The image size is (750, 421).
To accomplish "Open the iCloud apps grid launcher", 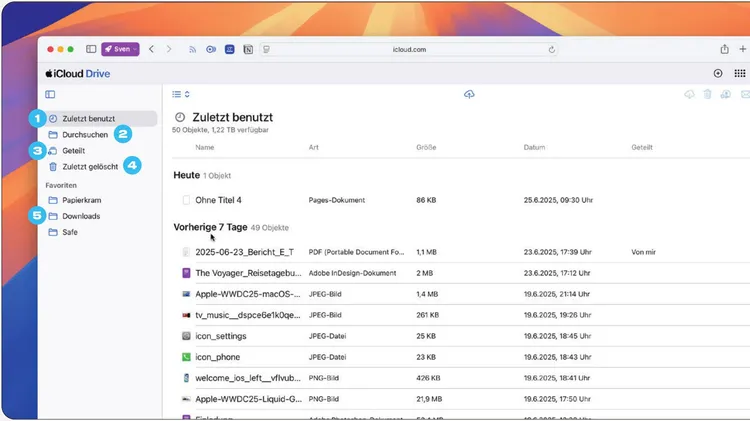I will [x=739, y=73].
